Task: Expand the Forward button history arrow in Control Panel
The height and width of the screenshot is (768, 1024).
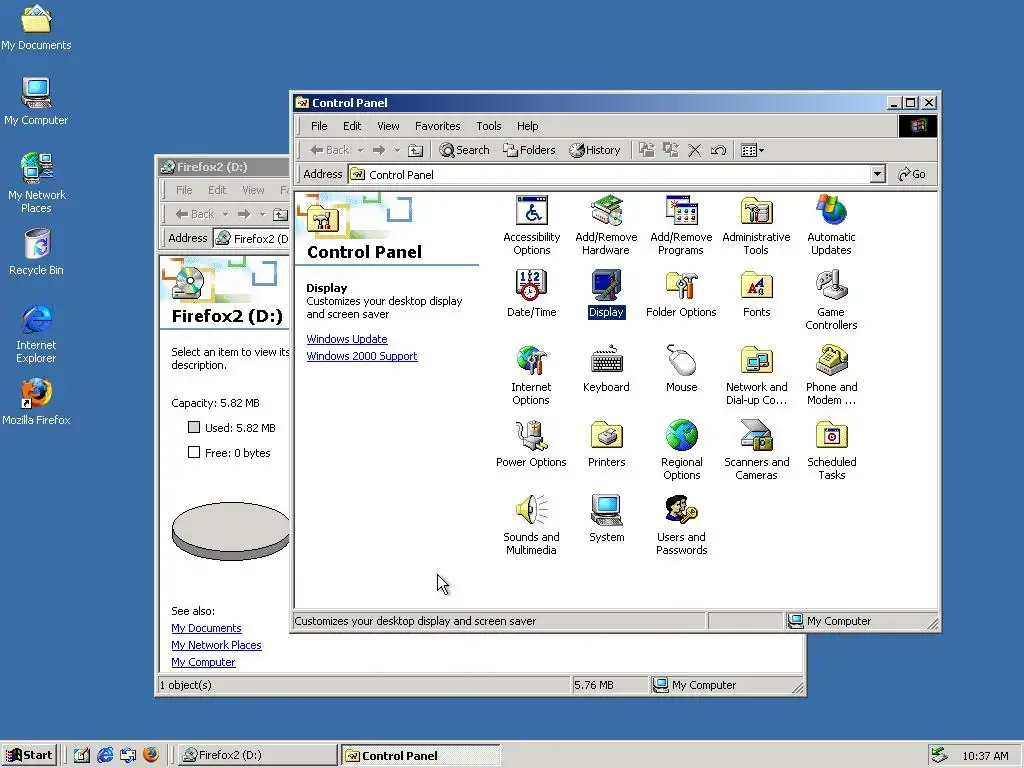Action: (x=396, y=150)
